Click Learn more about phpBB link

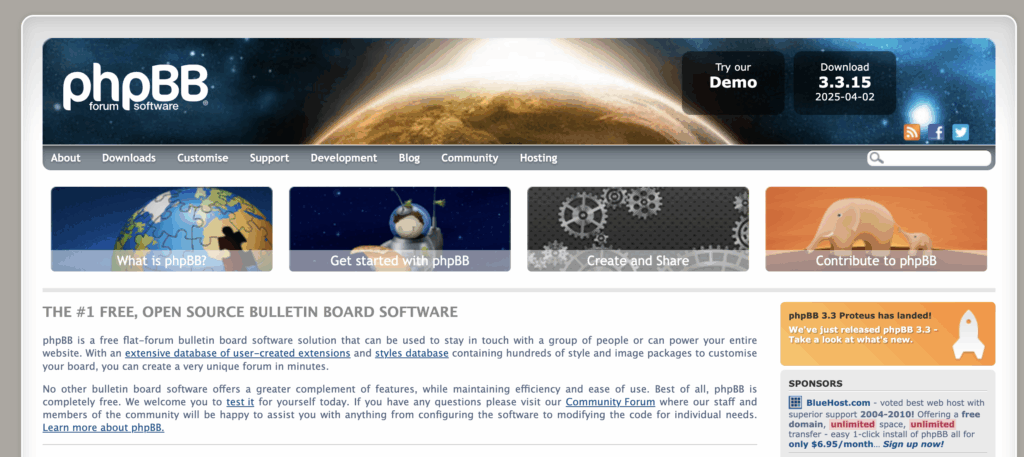[103, 428]
